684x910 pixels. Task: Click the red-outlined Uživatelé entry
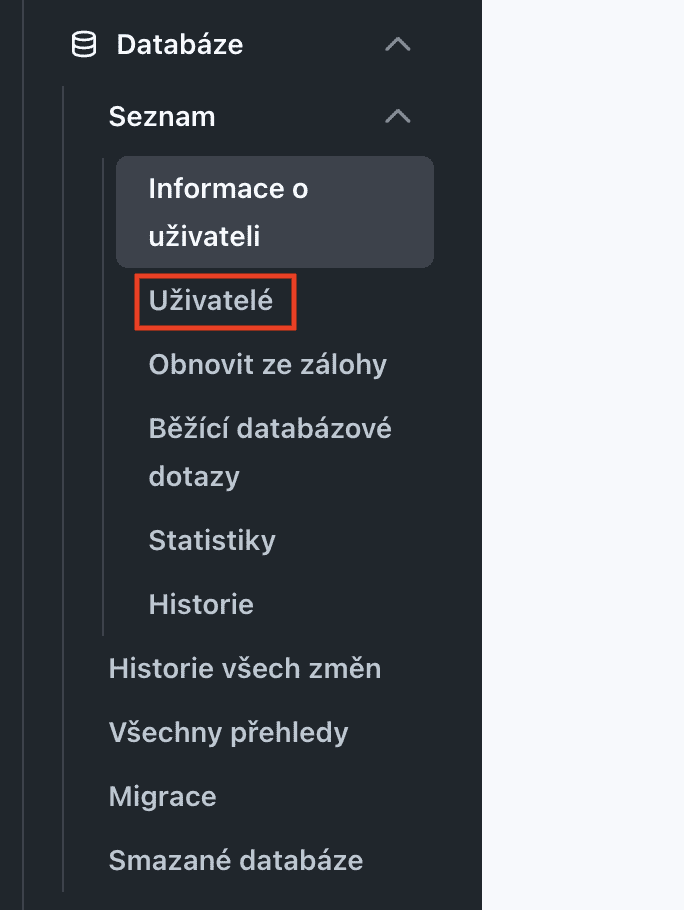[x=215, y=302]
